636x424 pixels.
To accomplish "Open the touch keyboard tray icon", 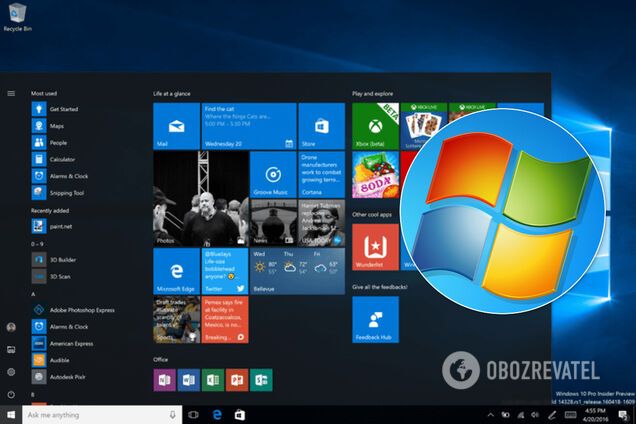I will pyautogui.click(x=570, y=415).
